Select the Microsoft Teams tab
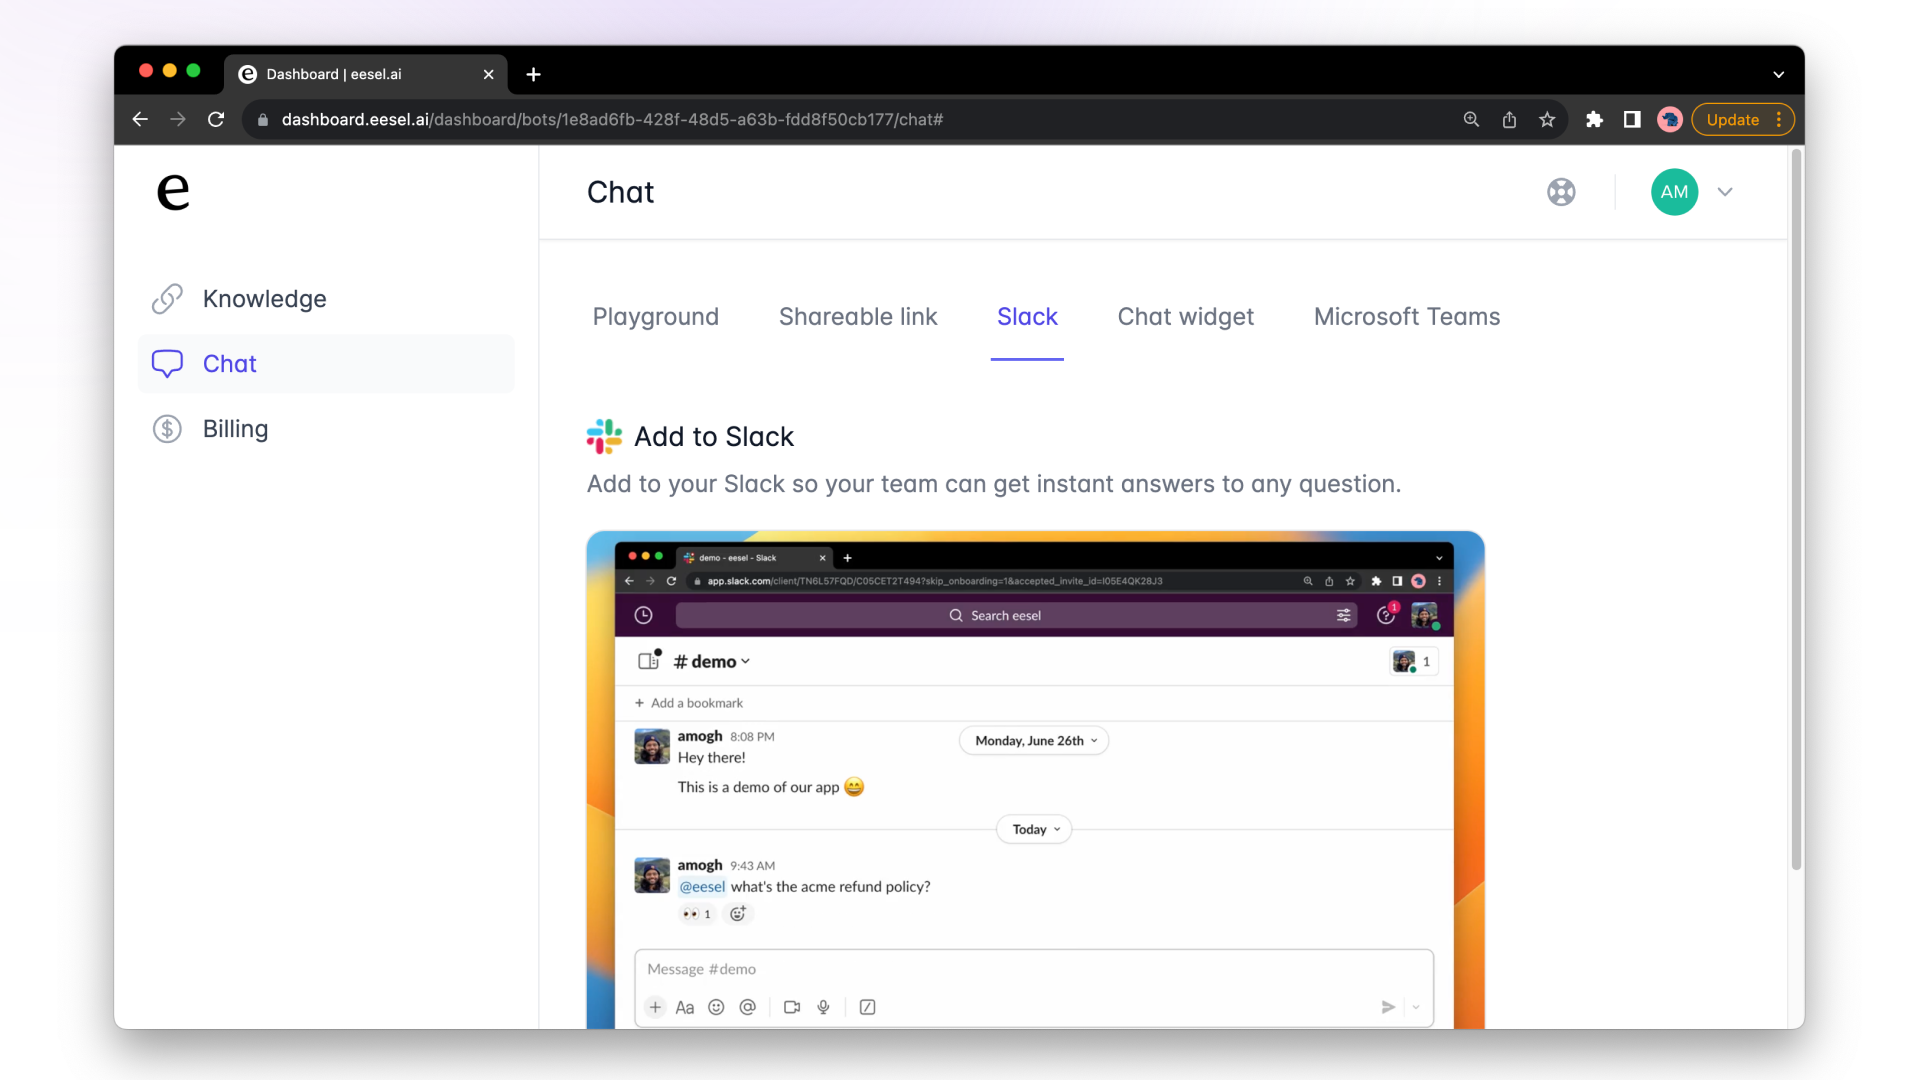 [1407, 316]
